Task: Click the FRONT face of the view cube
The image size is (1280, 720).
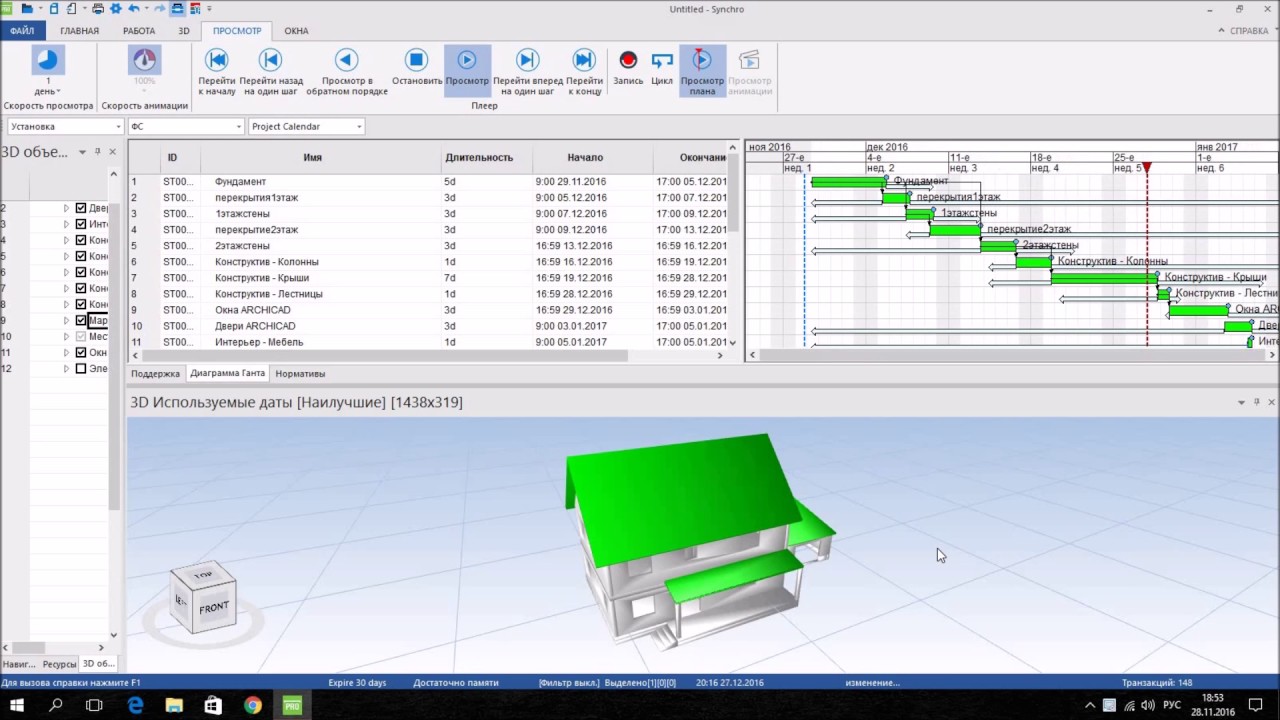Action: [214, 607]
